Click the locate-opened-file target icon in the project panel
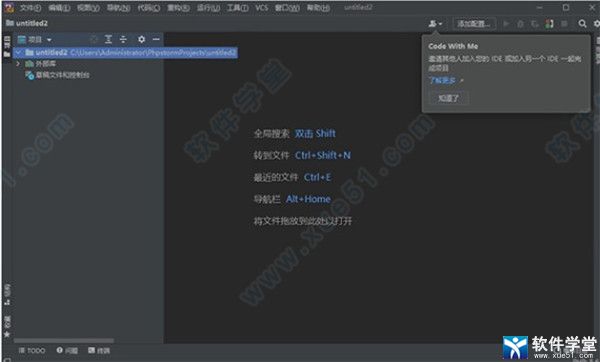Viewport: 600px width, 362px height. point(94,39)
